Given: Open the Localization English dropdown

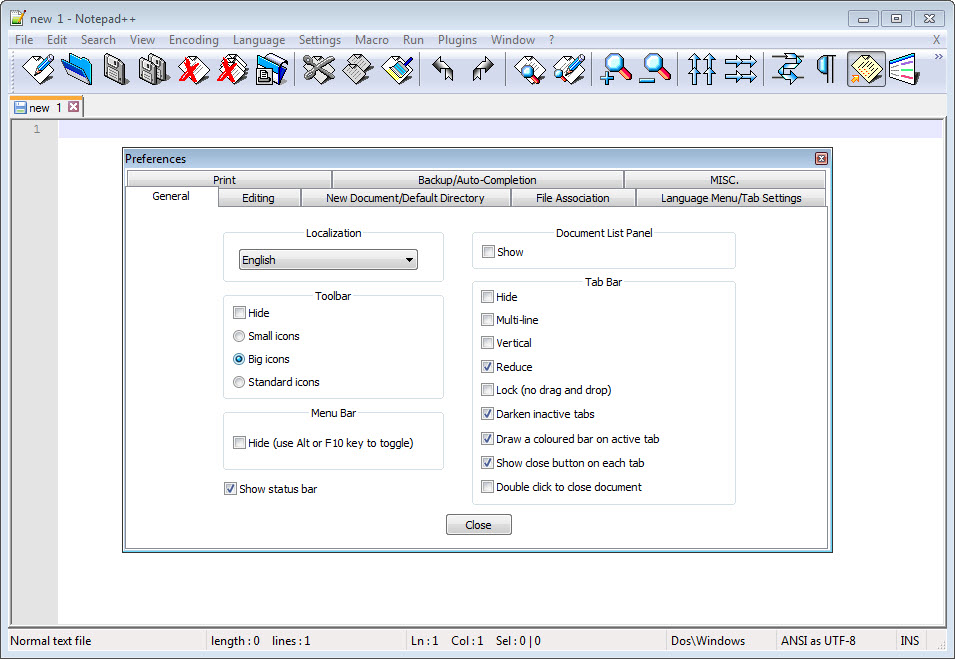Looking at the screenshot, I should click(328, 260).
